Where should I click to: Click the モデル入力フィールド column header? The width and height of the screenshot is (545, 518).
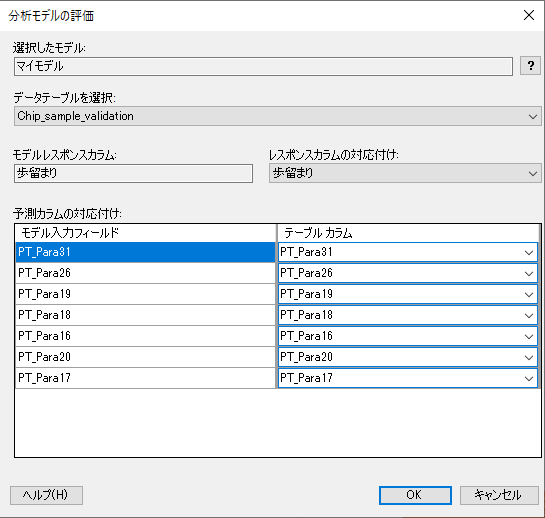146,233
